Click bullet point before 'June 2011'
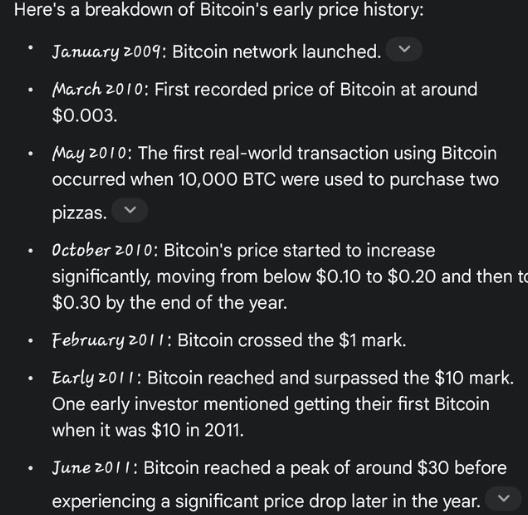The width and height of the screenshot is (528, 515). click(x=31, y=469)
